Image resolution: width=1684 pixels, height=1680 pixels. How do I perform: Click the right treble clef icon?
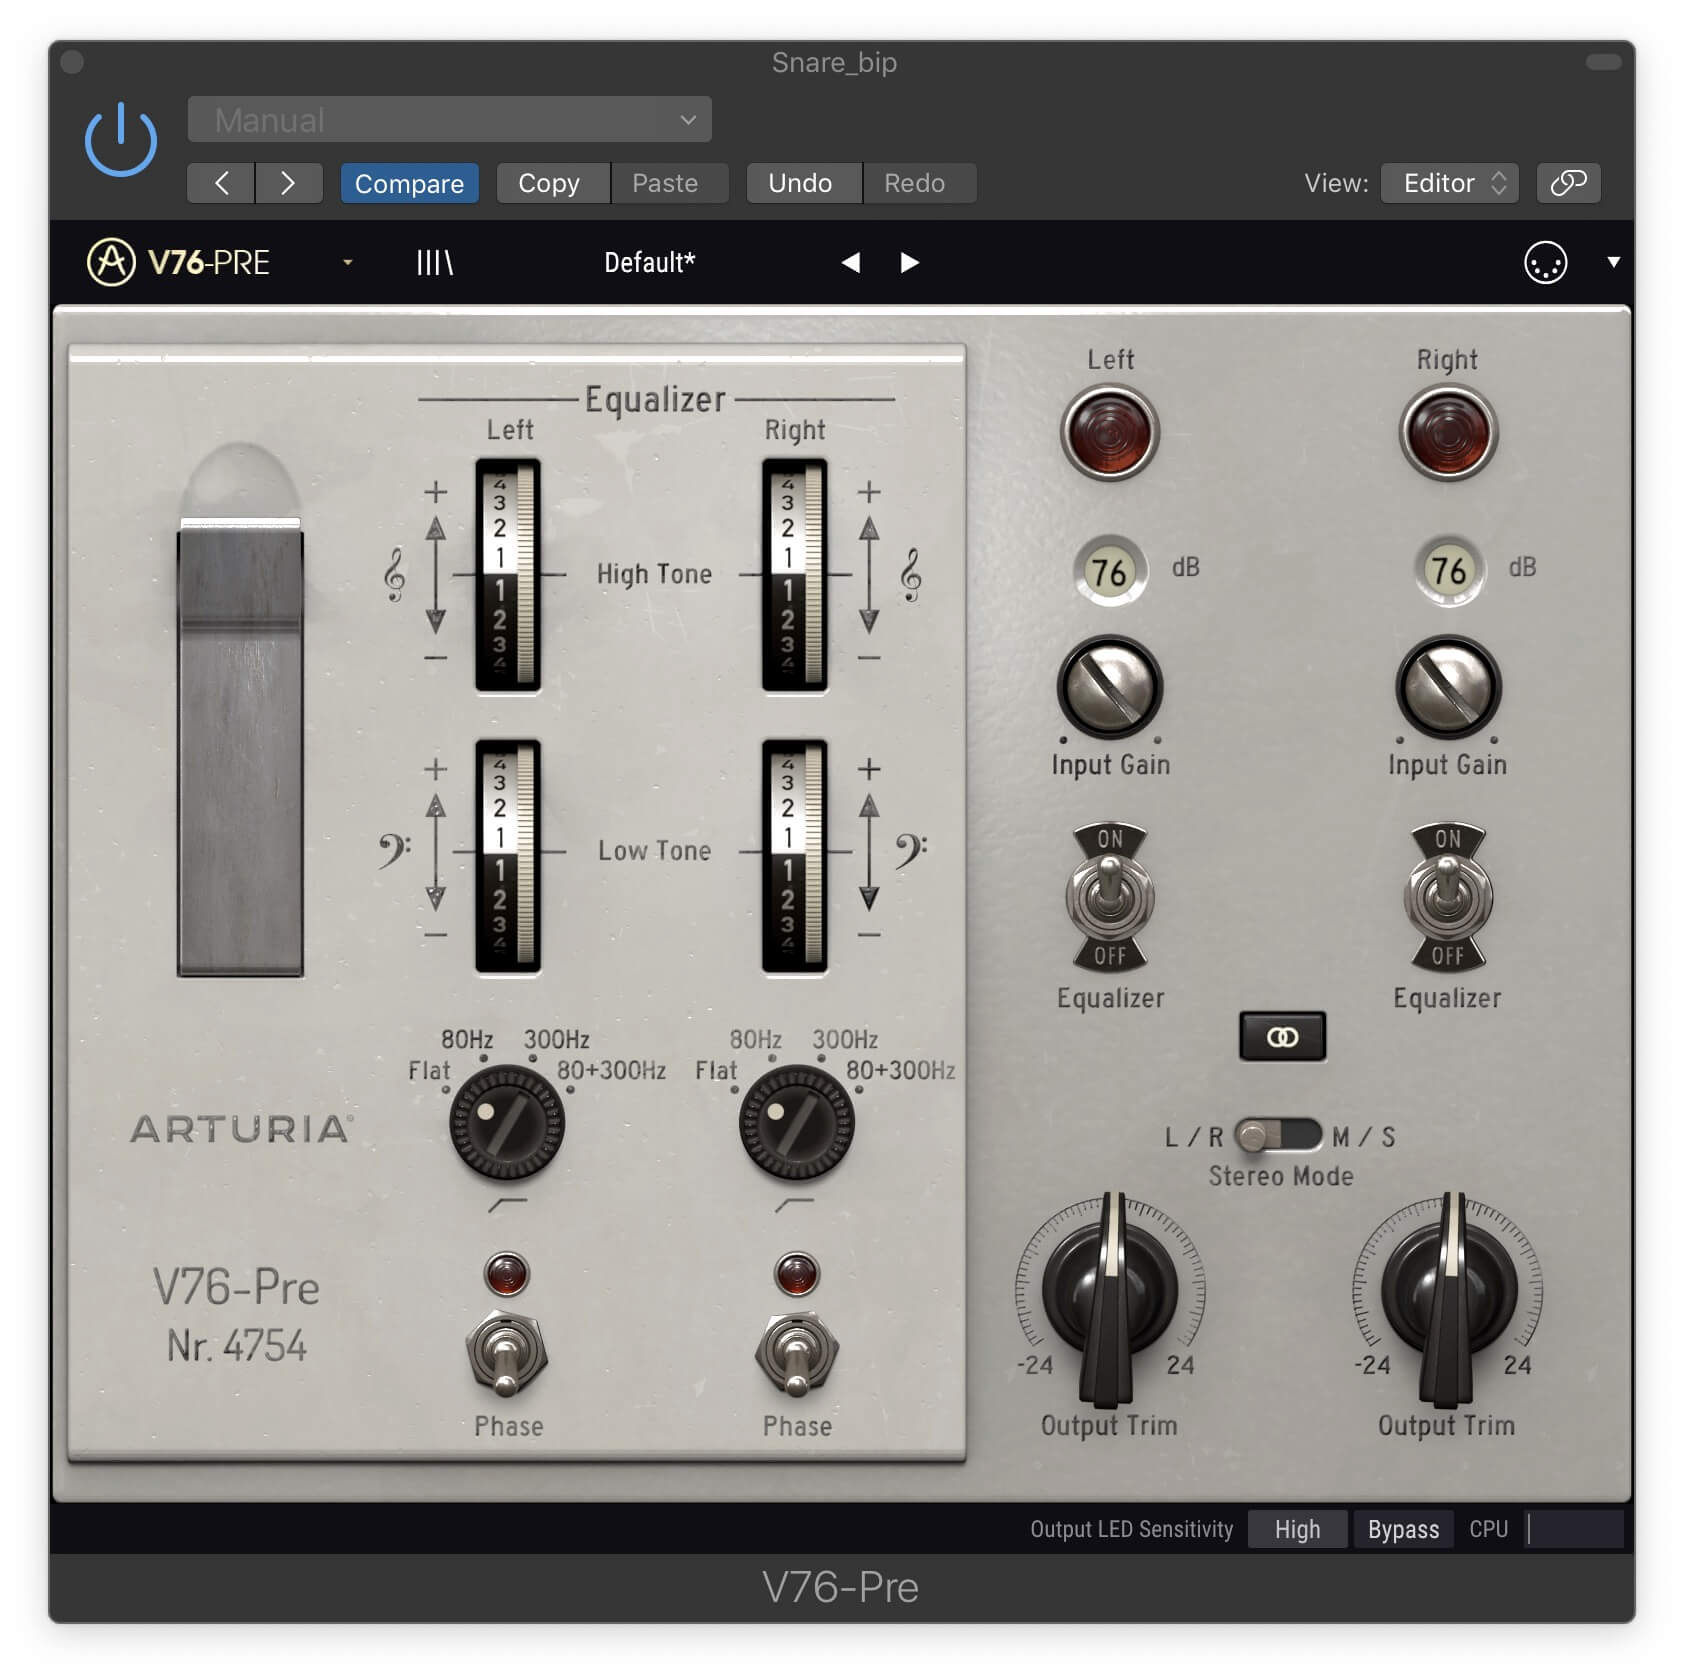coord(910,574)
